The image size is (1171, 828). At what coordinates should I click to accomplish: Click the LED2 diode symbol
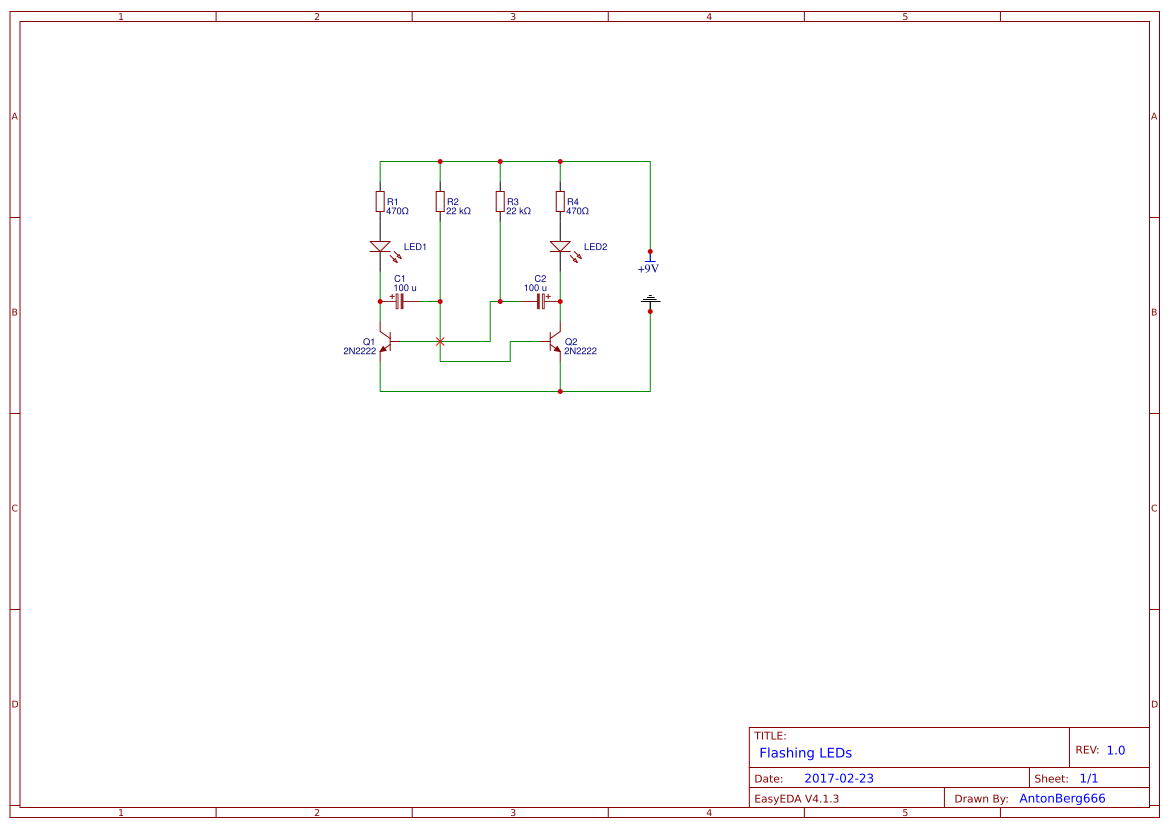(560, 246)
